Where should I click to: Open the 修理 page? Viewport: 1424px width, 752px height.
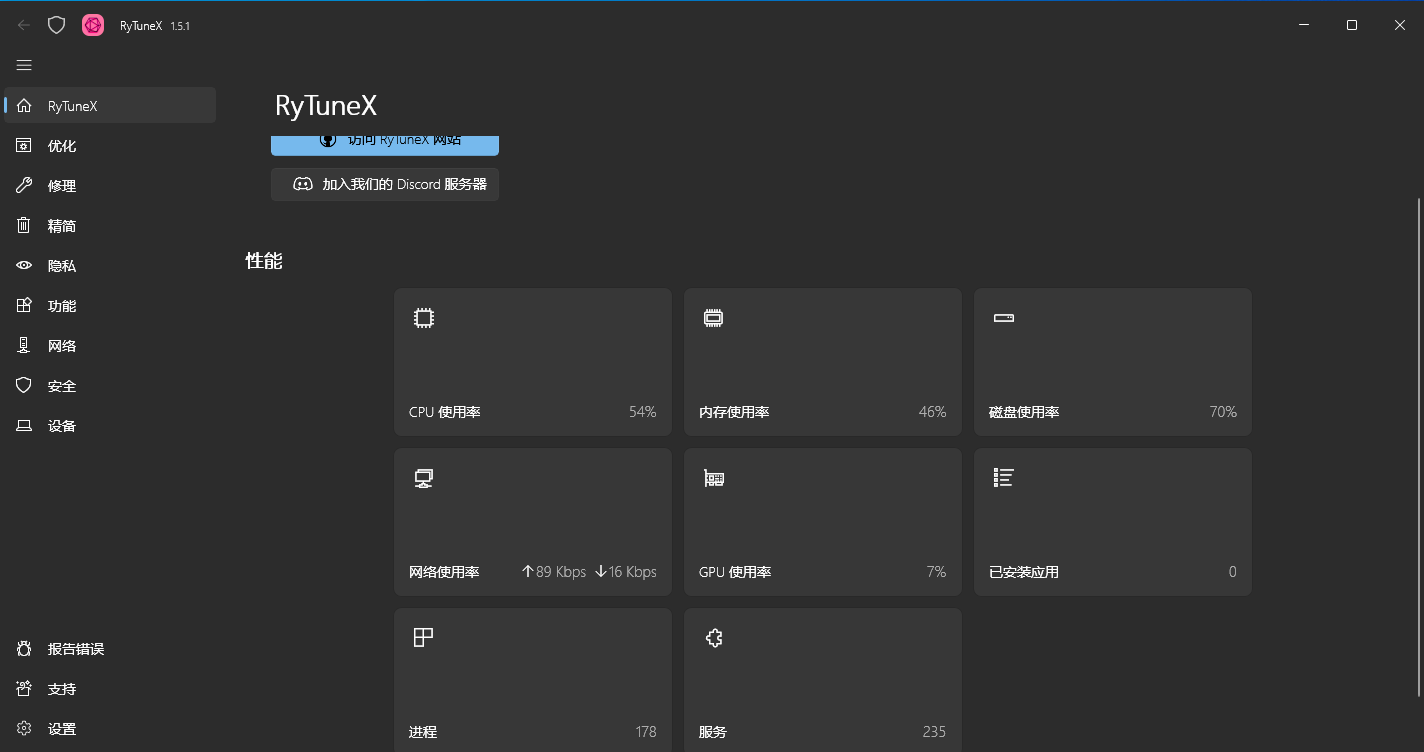pos(110,186)
